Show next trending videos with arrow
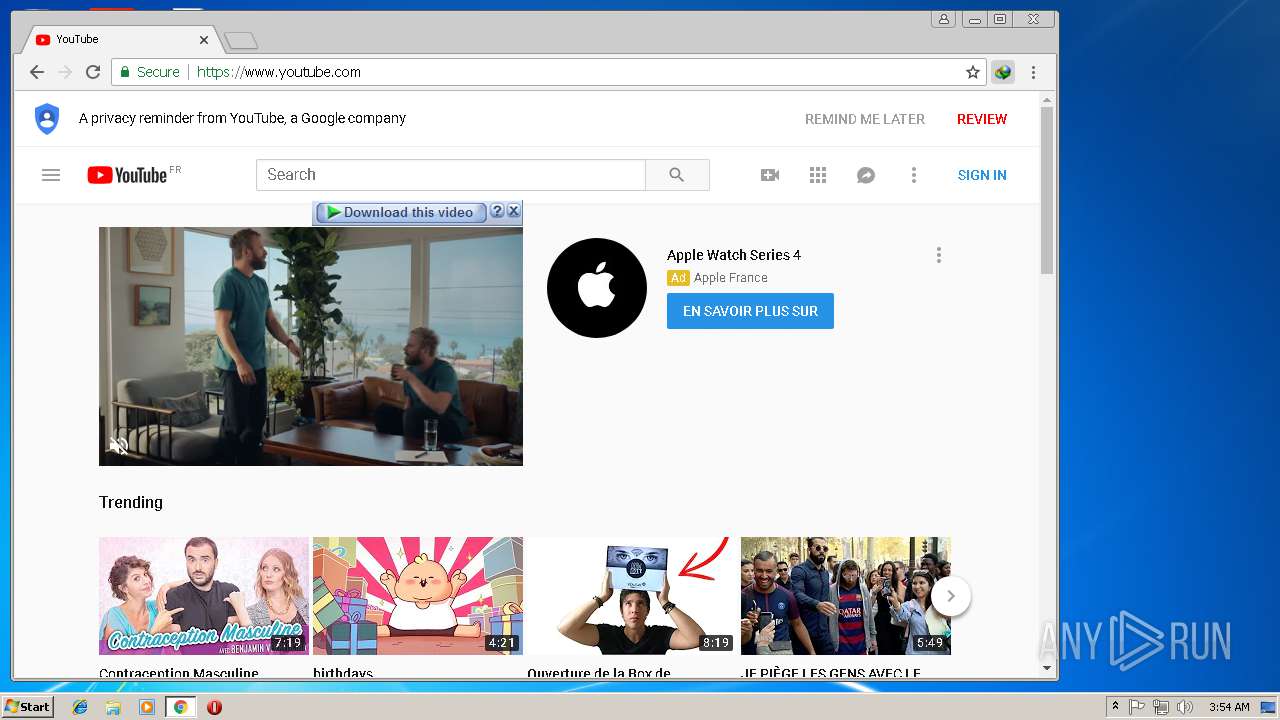The height and width of the screenshot is (720, 1280). [951, 596]
